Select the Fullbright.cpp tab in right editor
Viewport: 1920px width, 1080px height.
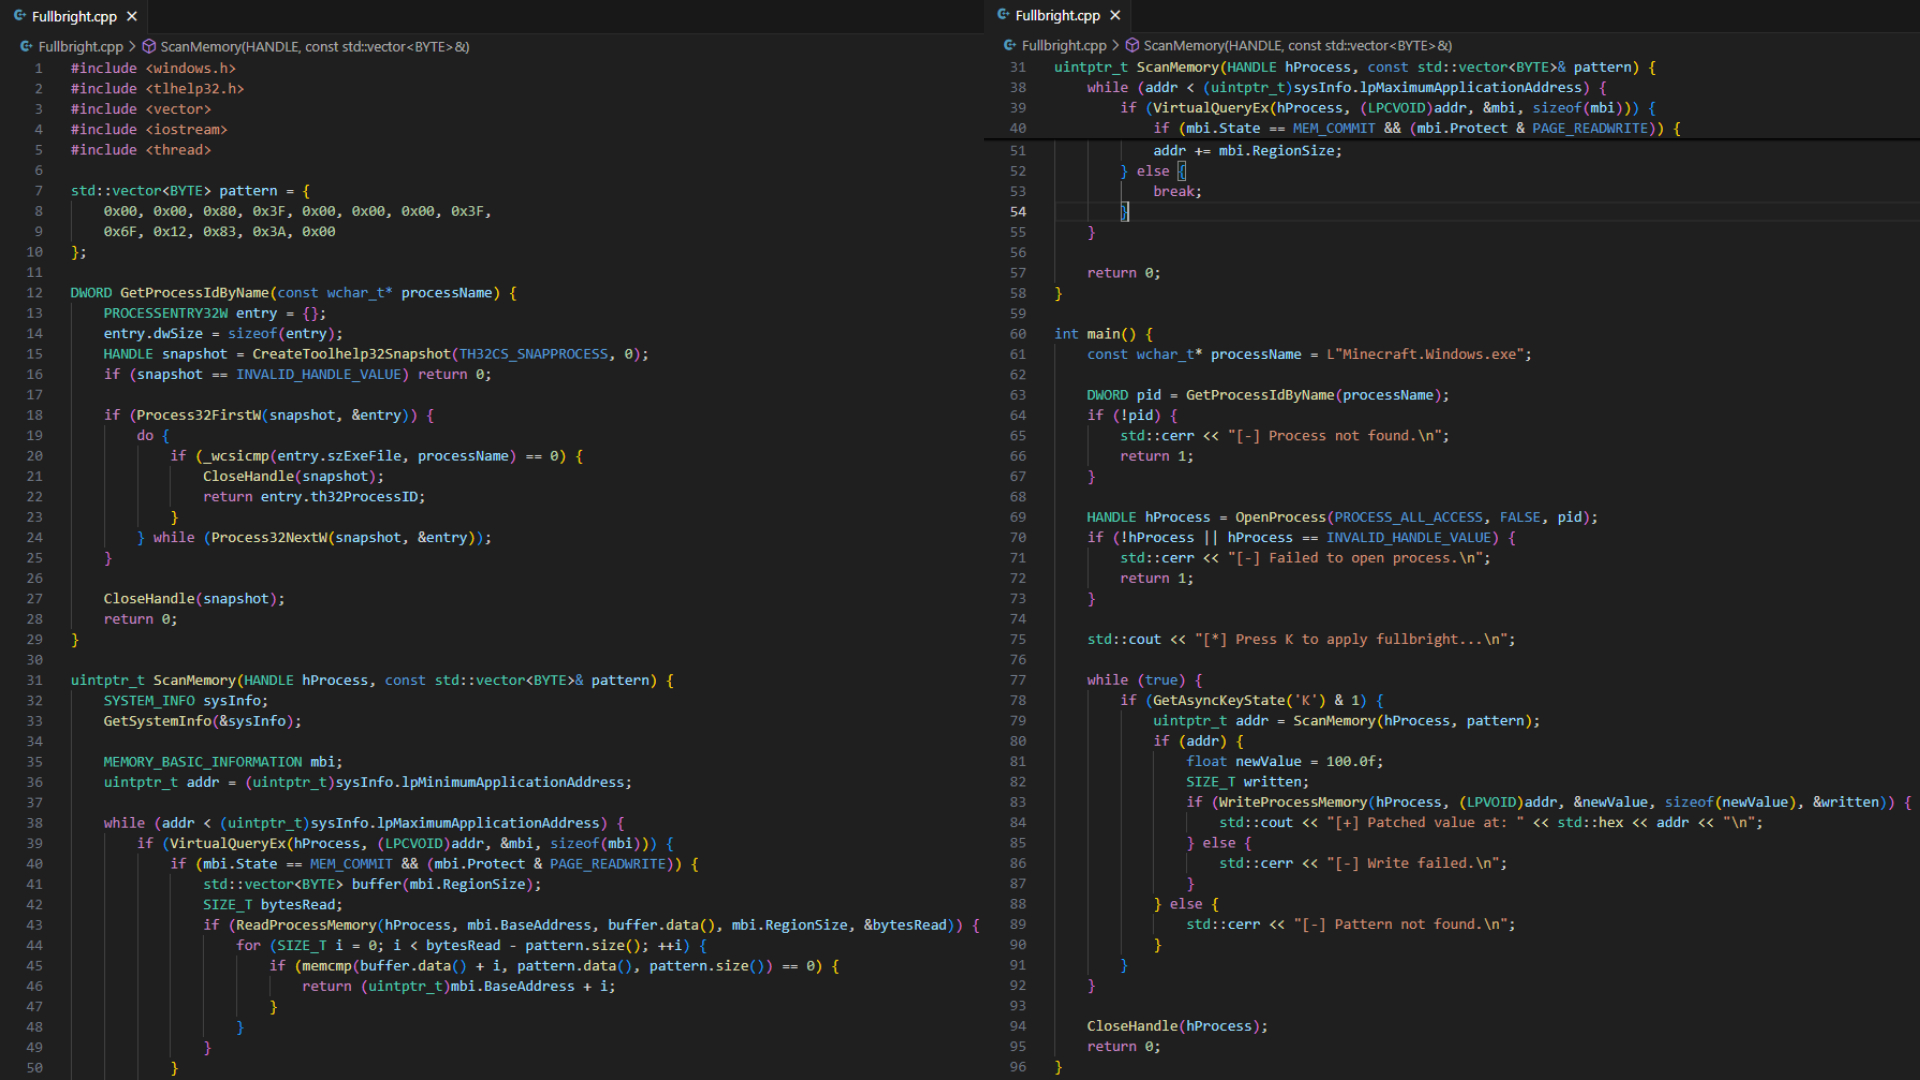click(1057, 15)
